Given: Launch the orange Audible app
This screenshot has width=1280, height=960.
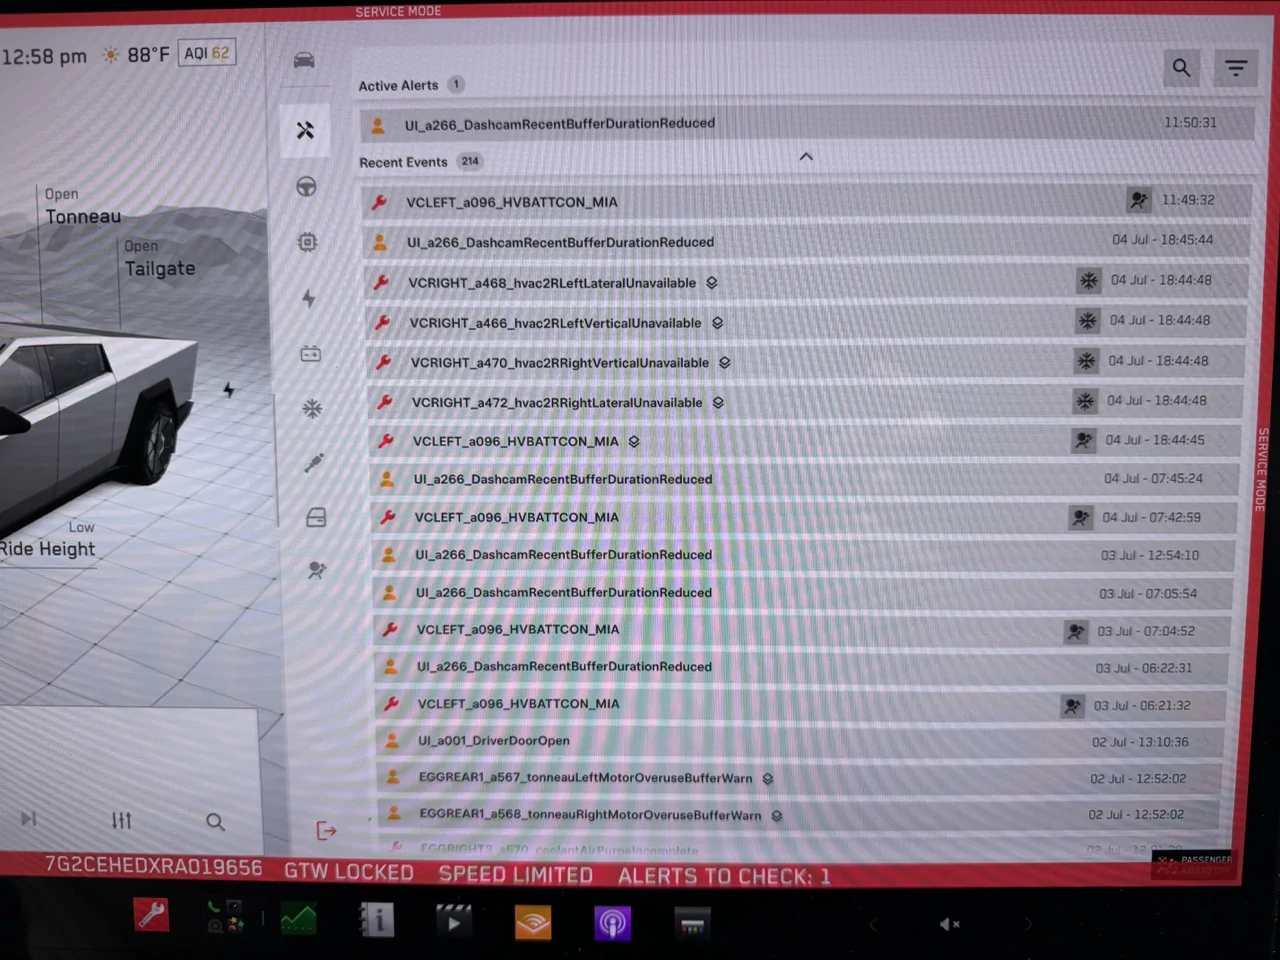Looking at the screenshot, I should coord(533,922).
